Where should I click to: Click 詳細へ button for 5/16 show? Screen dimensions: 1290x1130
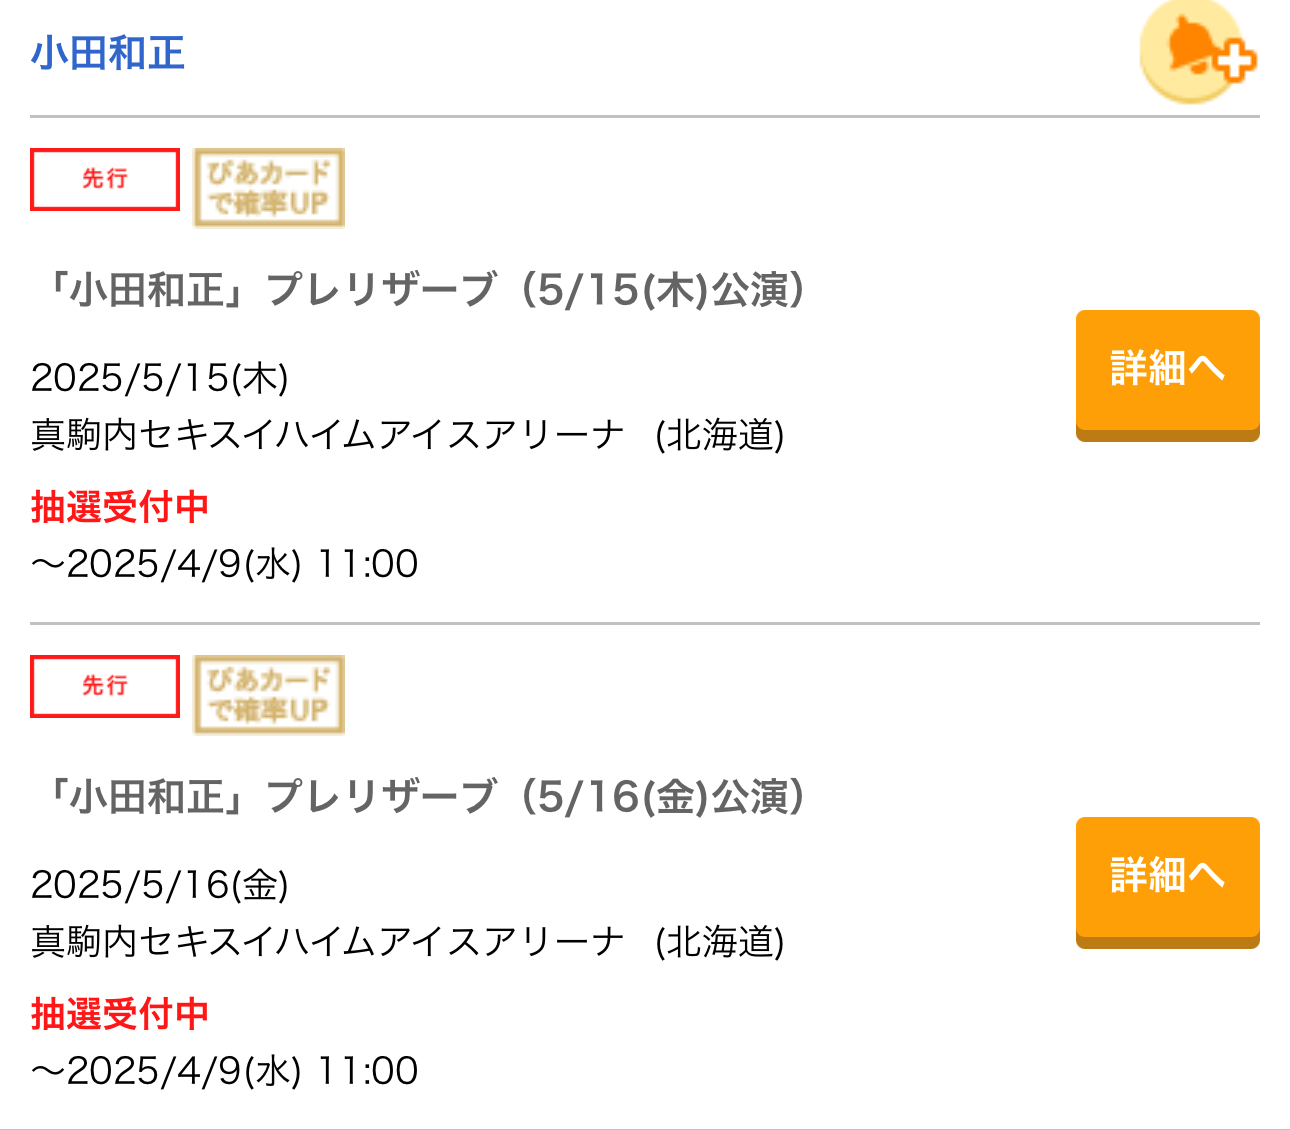(1167, 882)
